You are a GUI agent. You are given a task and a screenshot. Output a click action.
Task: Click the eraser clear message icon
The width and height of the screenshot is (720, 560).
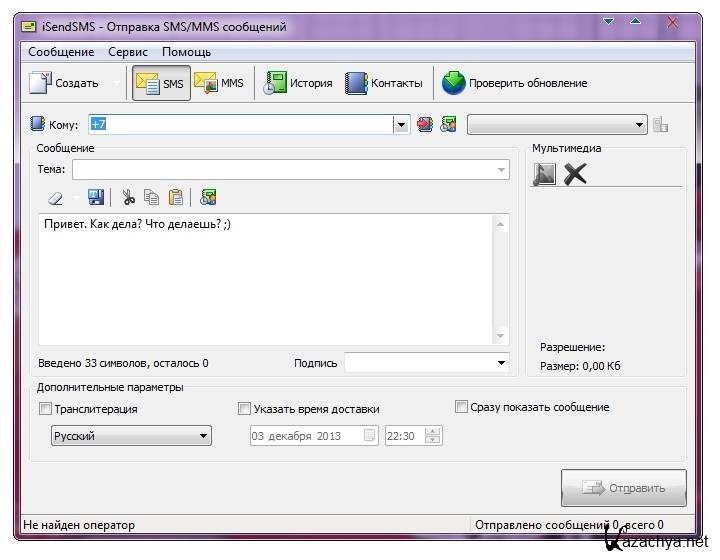click(56, 198)
